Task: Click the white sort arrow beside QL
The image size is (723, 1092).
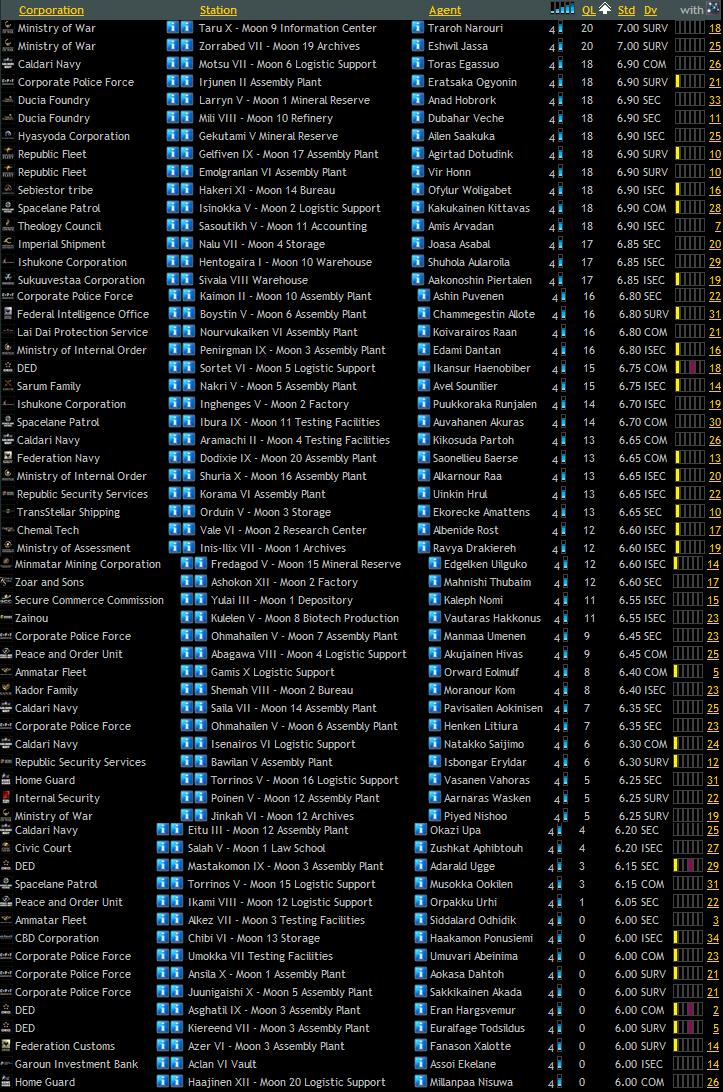Action: 605,8
